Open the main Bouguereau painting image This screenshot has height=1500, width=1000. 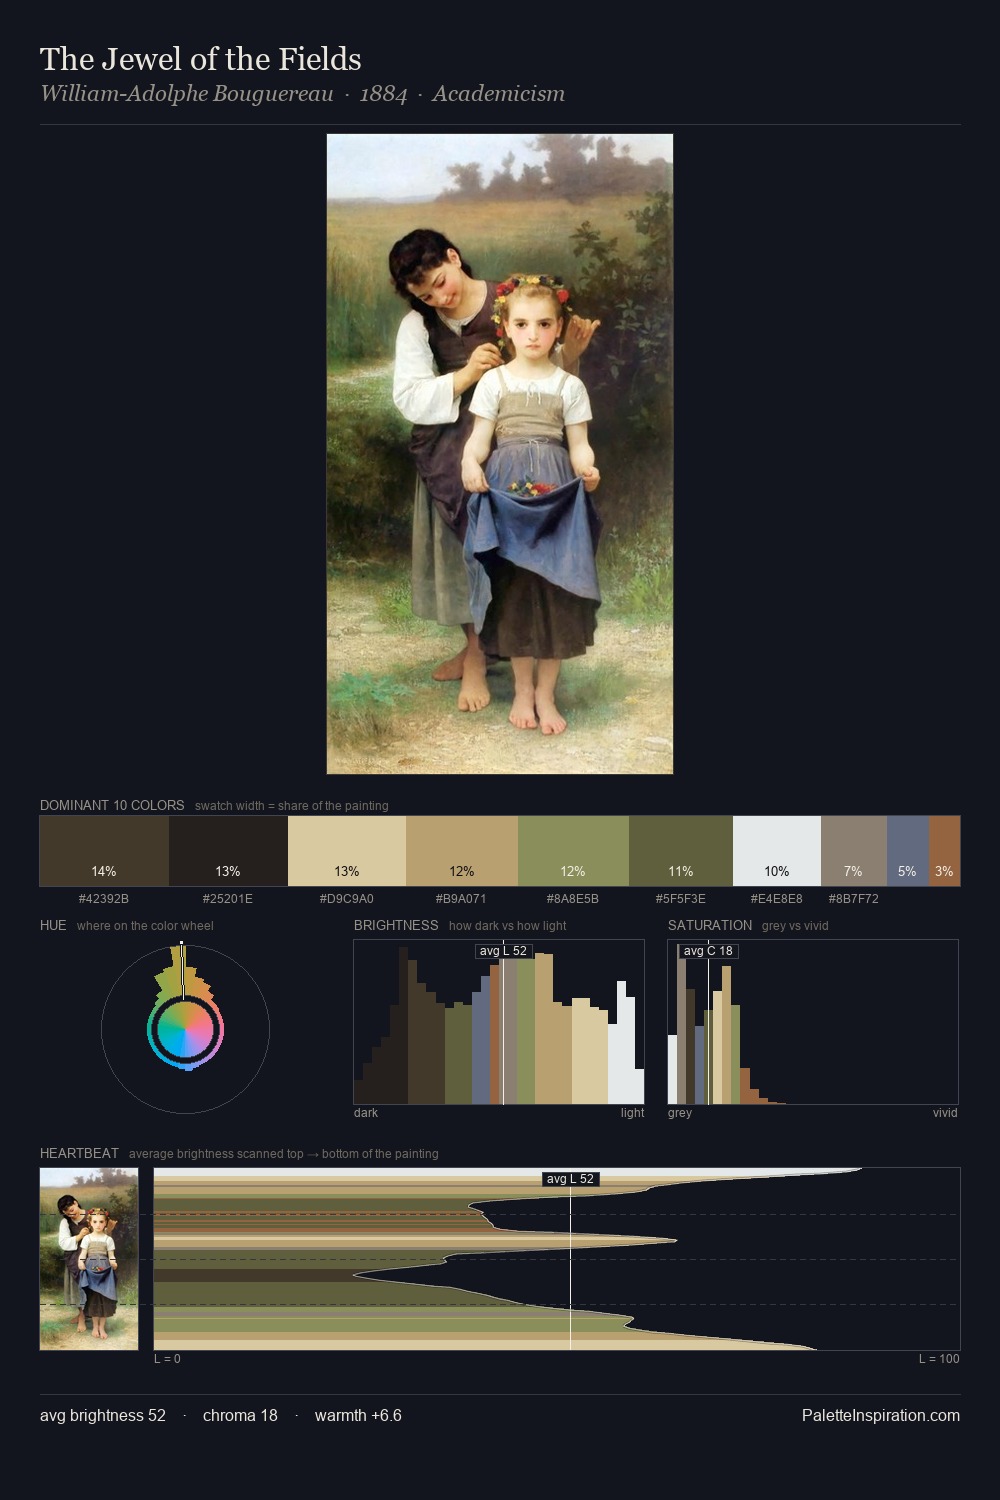500,454
